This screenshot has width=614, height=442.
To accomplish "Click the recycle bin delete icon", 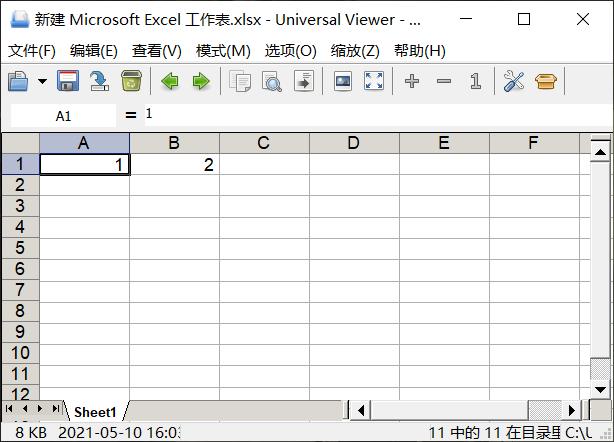I will 131,81.
